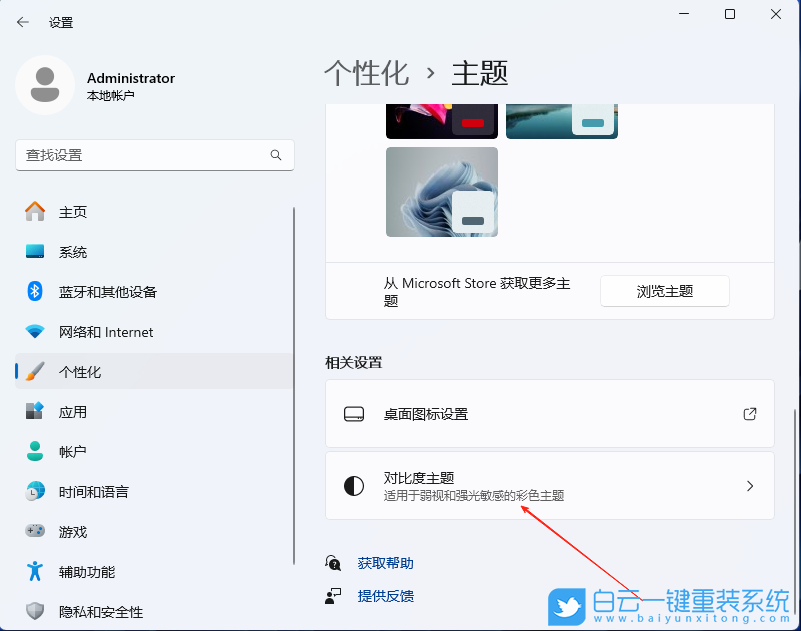
Task: Click the network globe icon in sidebar
Action: [x=34, y=331]
